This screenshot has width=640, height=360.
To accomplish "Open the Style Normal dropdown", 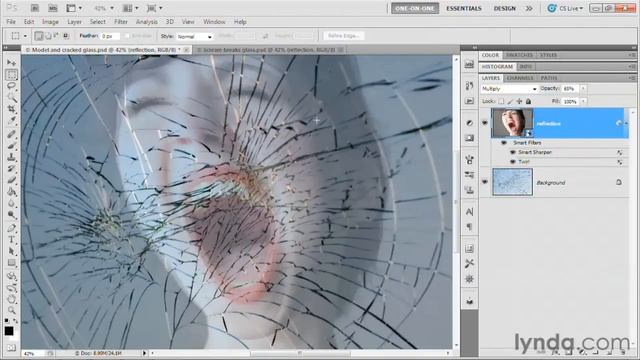I will tap(195, 36).
